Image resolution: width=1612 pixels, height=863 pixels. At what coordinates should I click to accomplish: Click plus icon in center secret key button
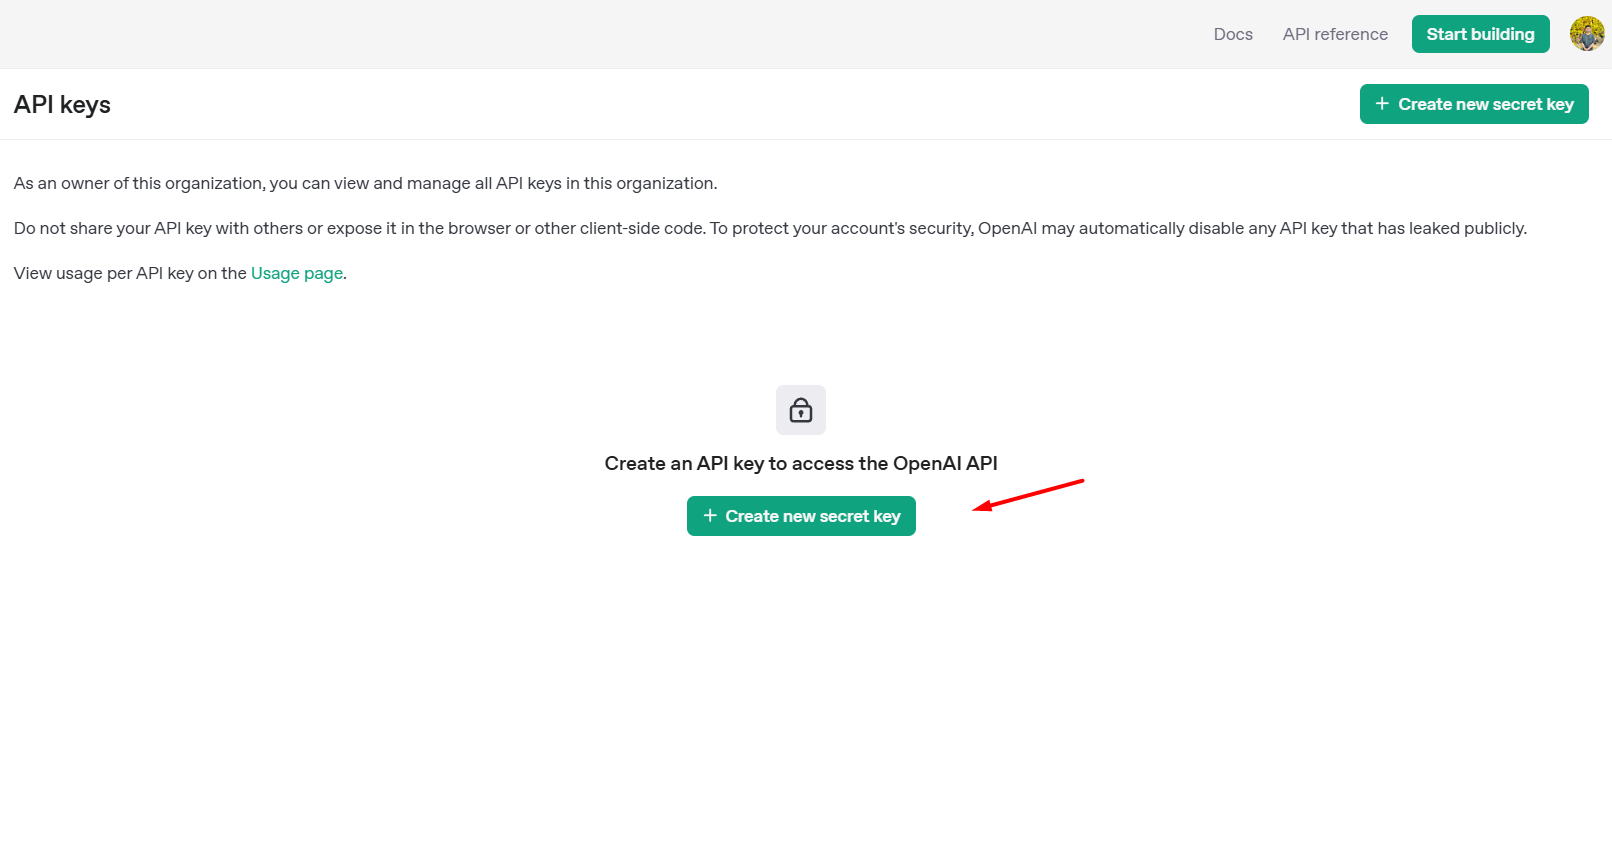pyautogui.click(x=710, y=516)
